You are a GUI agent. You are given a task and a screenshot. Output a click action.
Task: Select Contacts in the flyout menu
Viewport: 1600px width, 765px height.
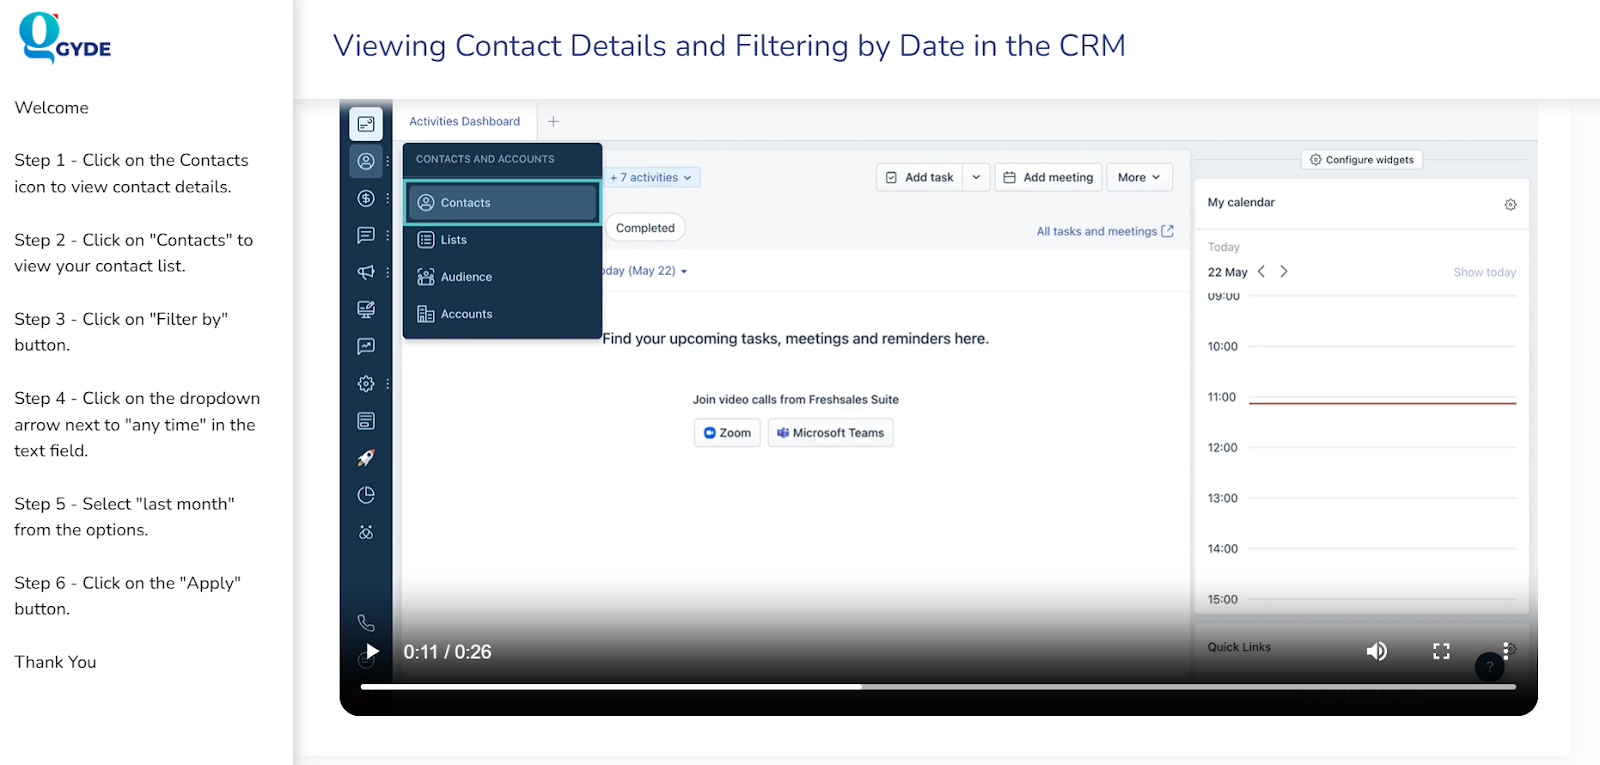tap(502, 202)
